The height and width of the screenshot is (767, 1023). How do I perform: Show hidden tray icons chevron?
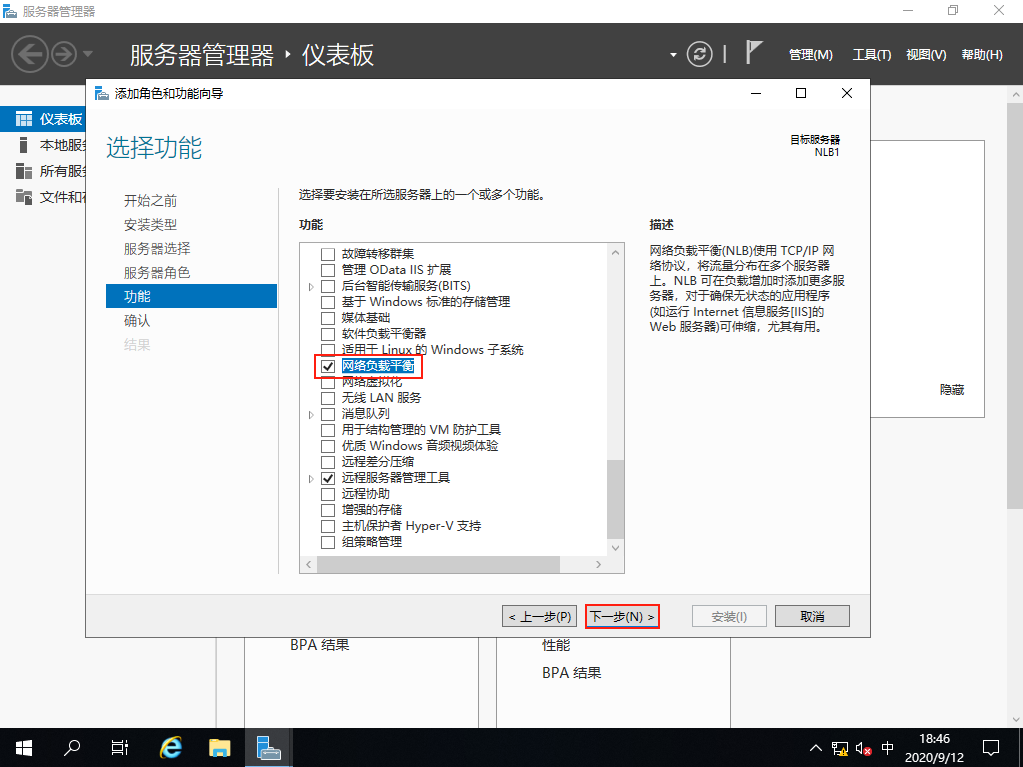click(x=816, y=748)
